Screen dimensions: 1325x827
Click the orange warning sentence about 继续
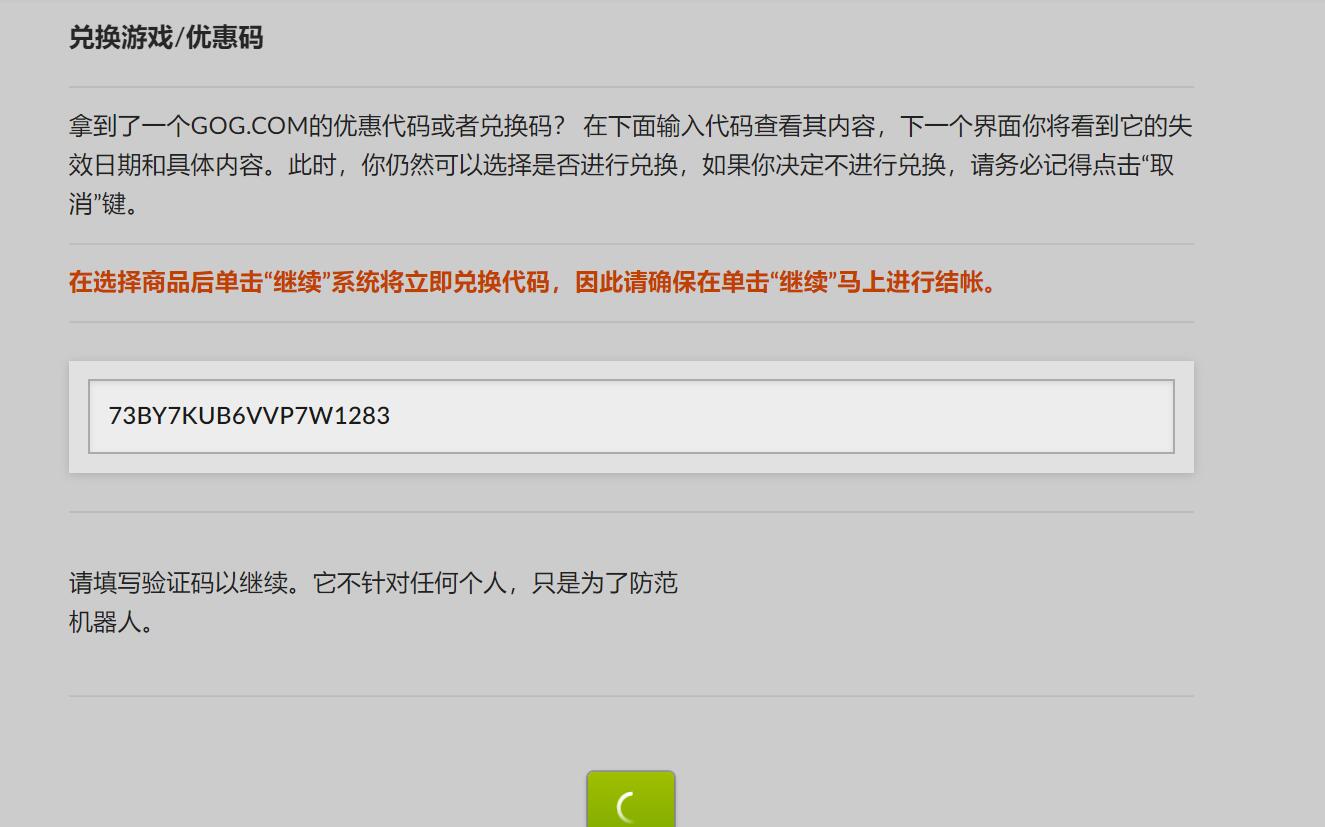click(x=536, y=282)
